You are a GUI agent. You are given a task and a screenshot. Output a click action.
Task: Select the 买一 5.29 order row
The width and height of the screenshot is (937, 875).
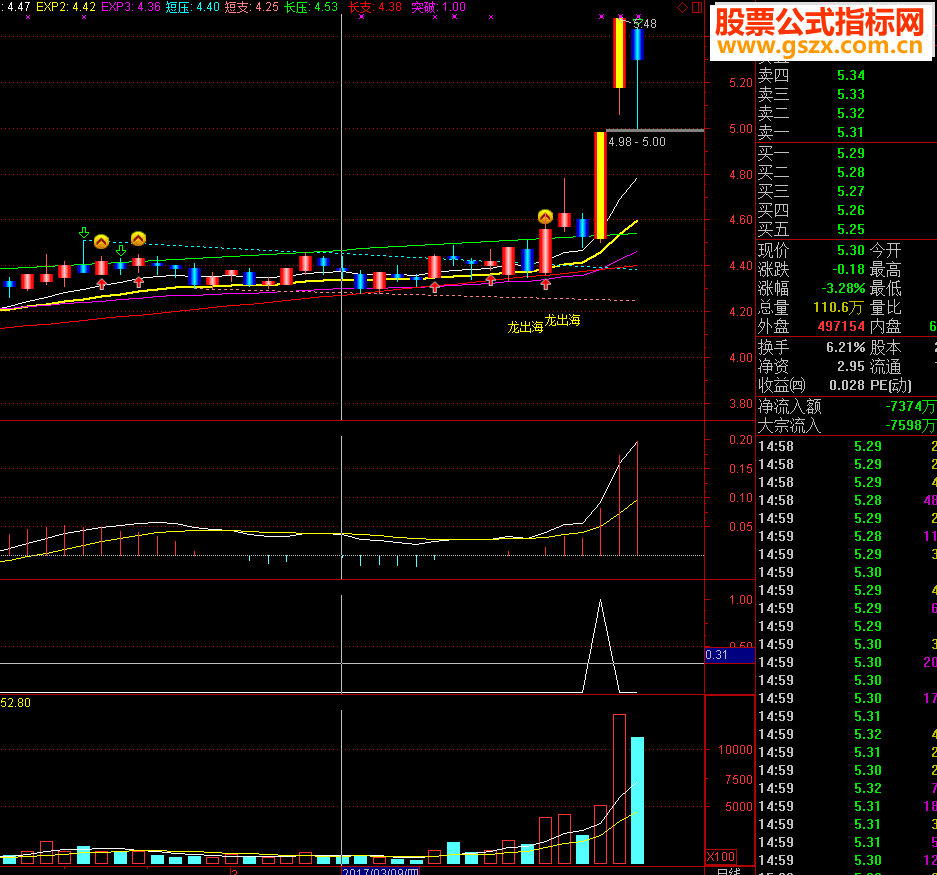pos(846,154)
